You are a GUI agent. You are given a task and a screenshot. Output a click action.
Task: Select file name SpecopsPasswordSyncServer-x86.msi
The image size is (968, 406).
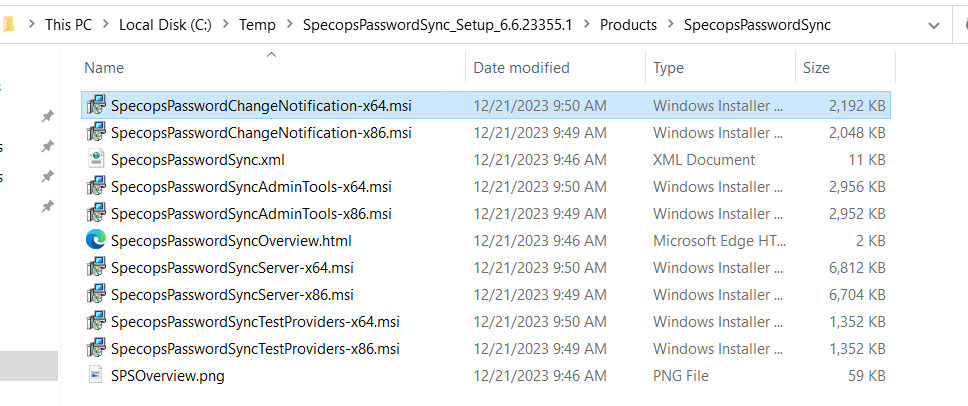pos(232,295)
